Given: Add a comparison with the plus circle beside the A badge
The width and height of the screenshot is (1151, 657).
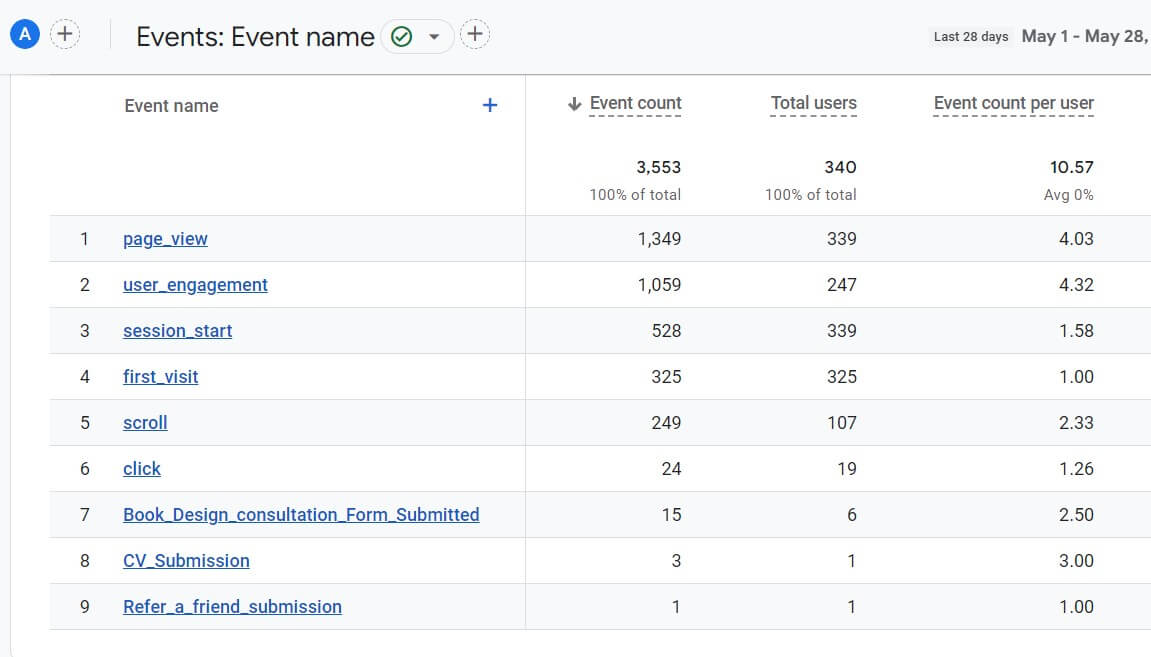Looking at the screenshot, I should click(x=65, y=35).
